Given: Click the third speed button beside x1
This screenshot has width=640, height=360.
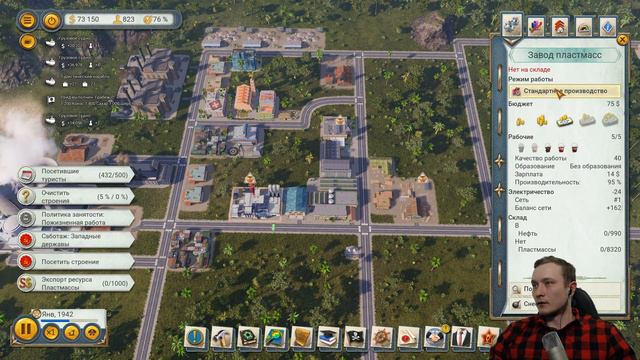Looking at the screenshot, I should [x=71, y=332].
